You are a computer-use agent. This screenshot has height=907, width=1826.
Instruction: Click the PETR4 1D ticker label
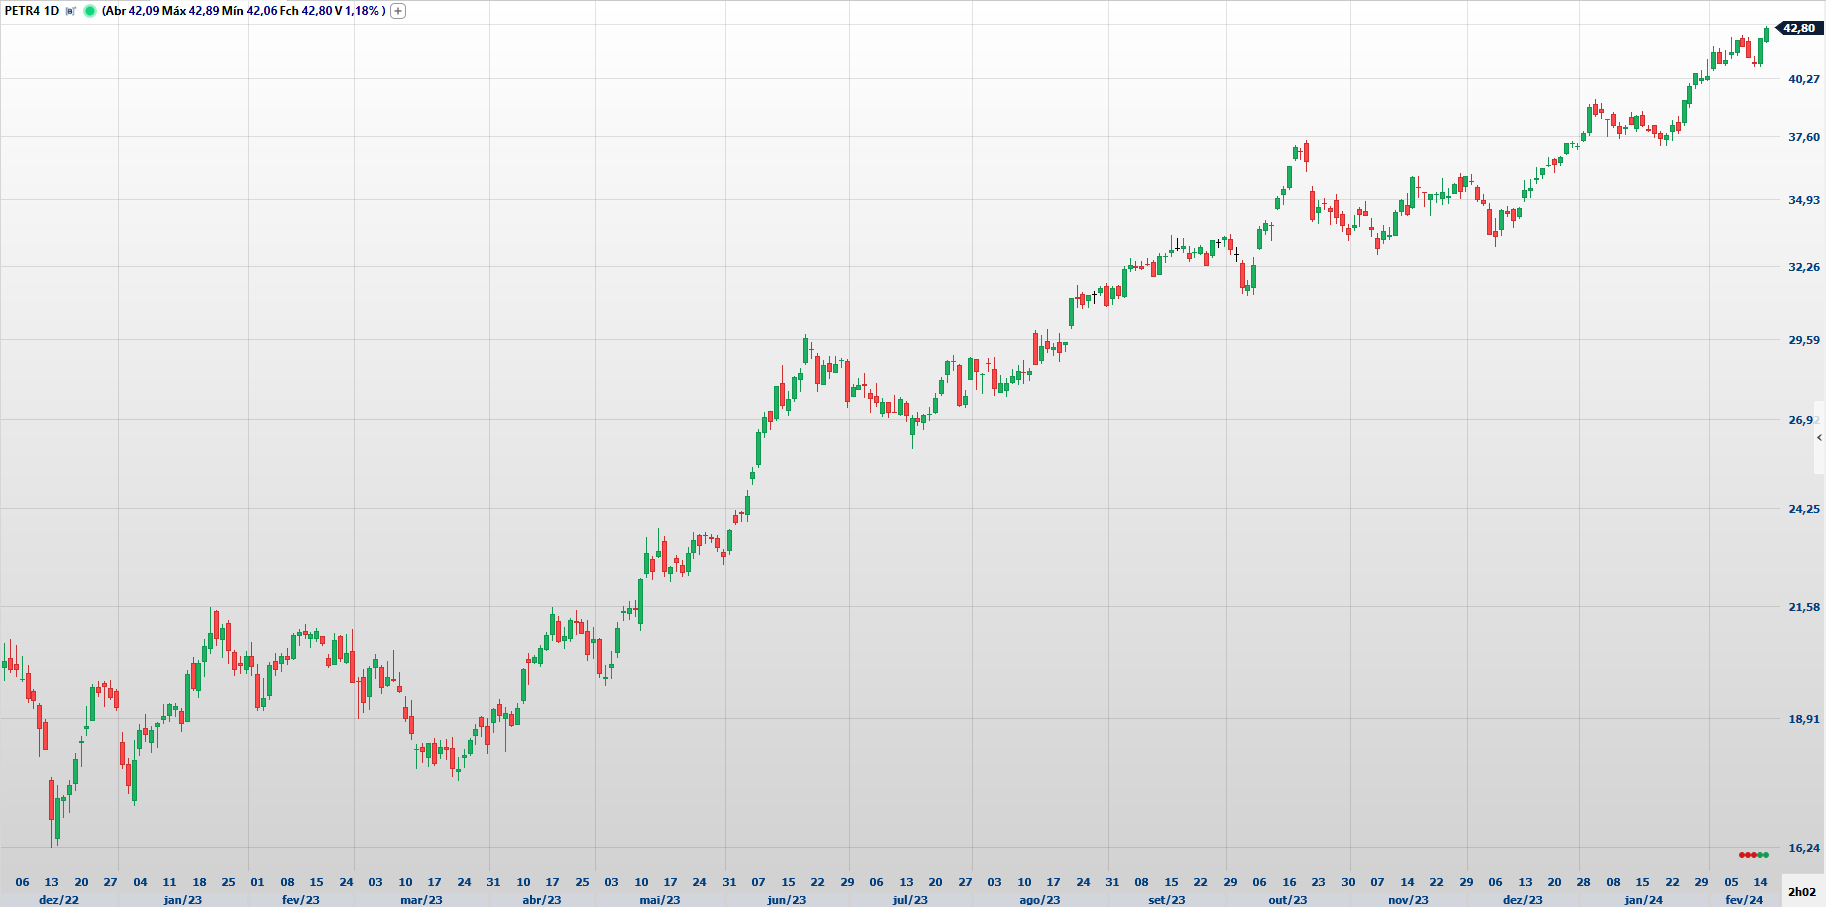pyautogui.click(x=32, y=11)
